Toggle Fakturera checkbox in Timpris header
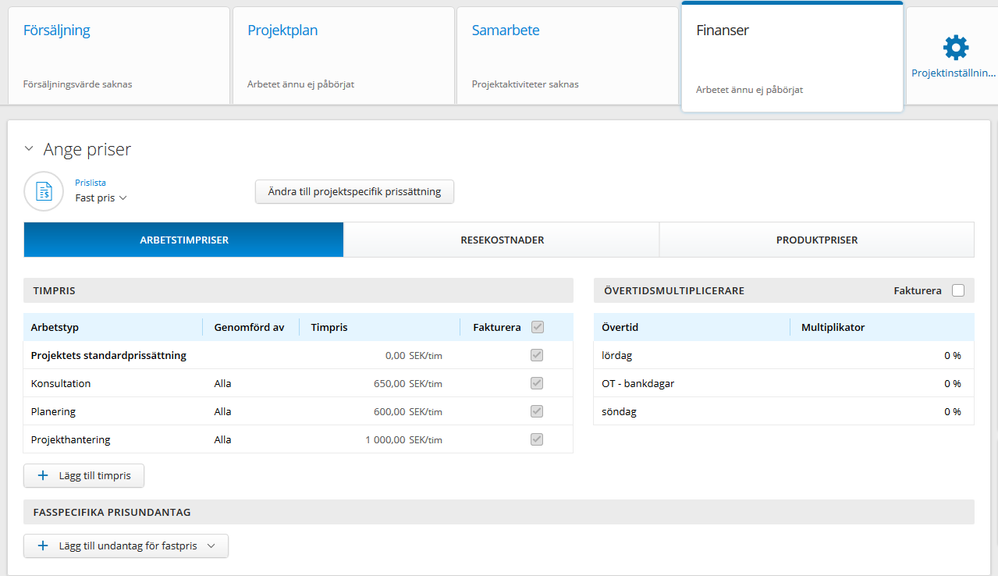This screenshot has height=576, width=998. [x=537, y=327]
